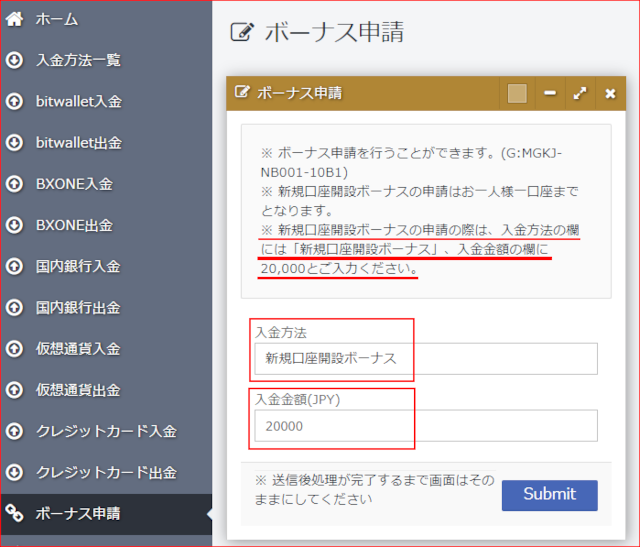Click the download arrow icon beside BXONE出金
Image resolution: width=640 pixels, height=547 pixels.
tap(14, 225)
